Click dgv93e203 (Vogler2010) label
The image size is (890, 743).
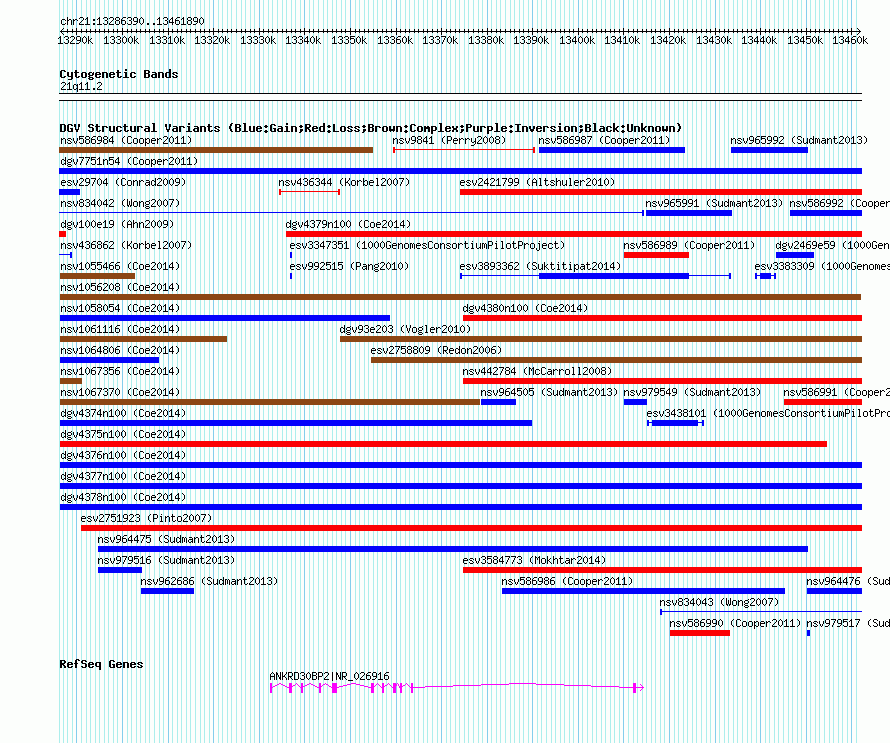(x=405, y=329)
